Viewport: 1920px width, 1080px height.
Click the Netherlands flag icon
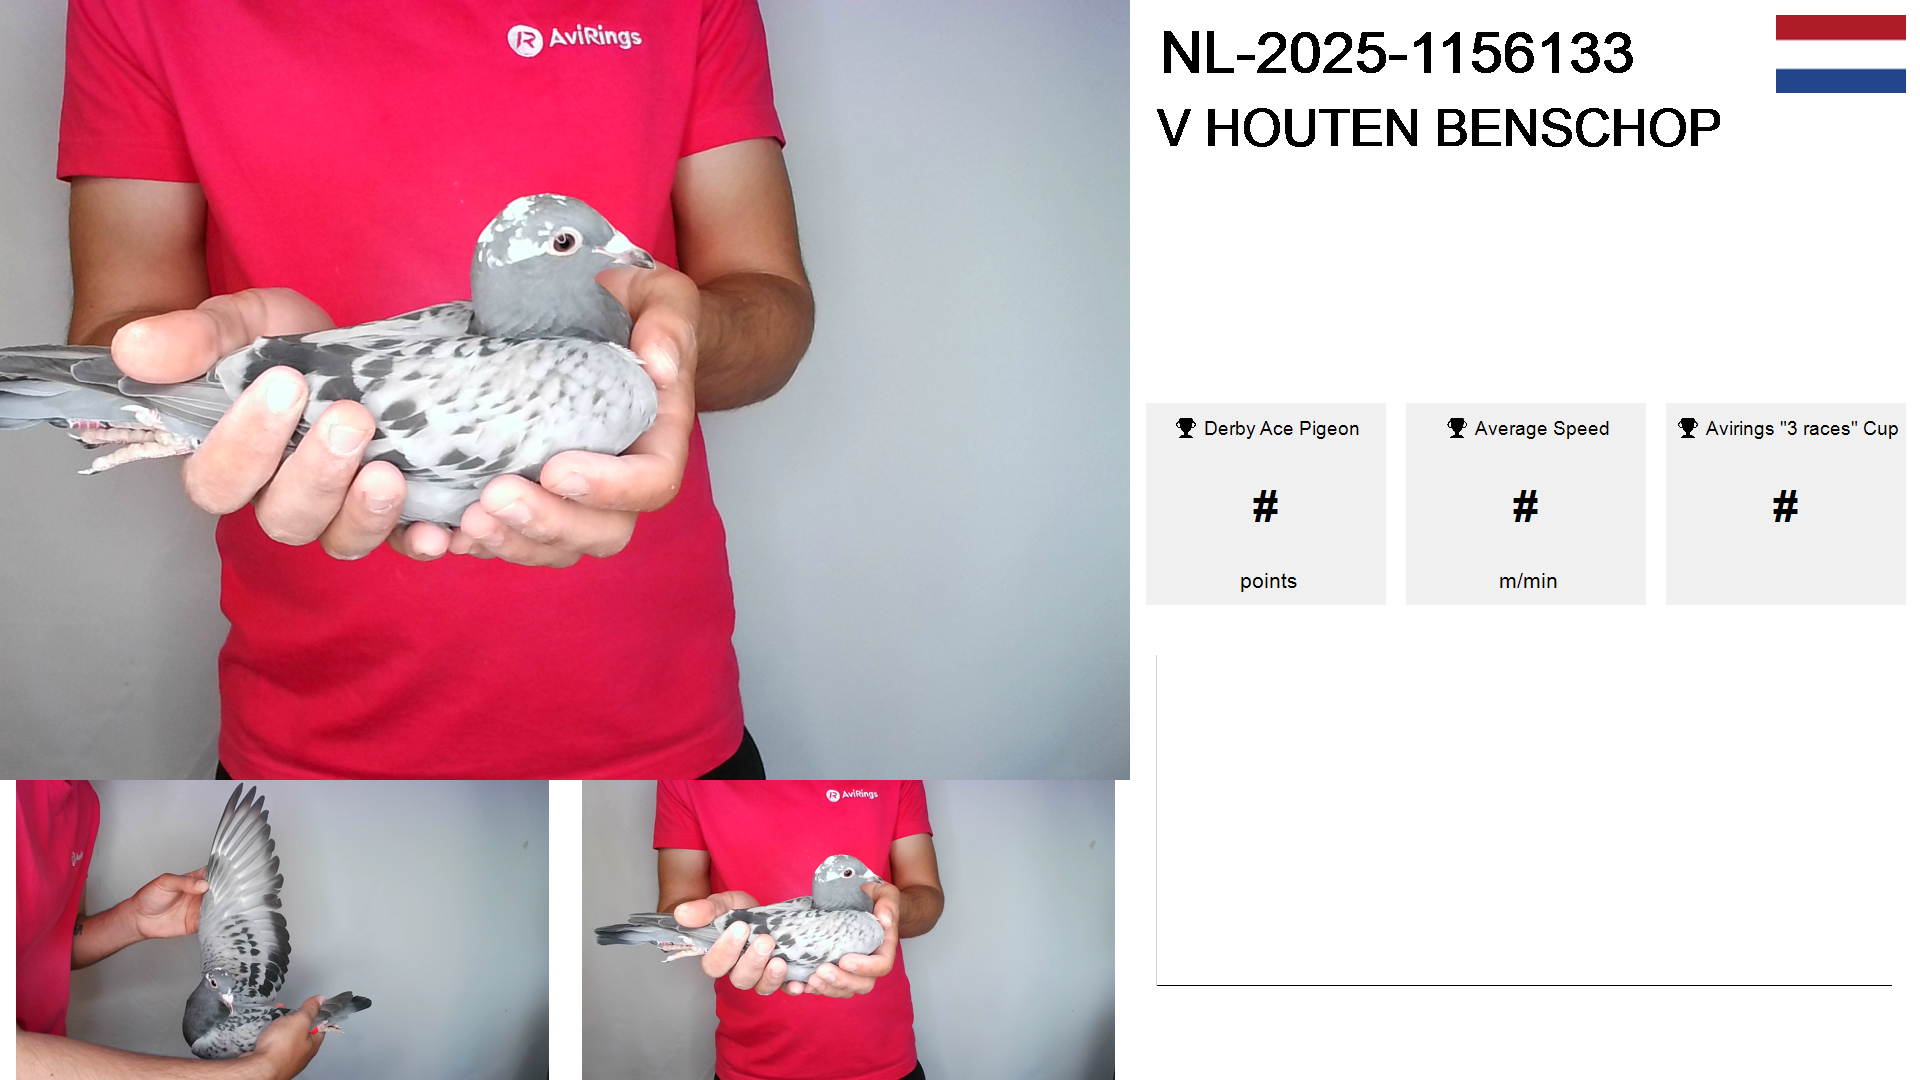(x=1840, y=54)
